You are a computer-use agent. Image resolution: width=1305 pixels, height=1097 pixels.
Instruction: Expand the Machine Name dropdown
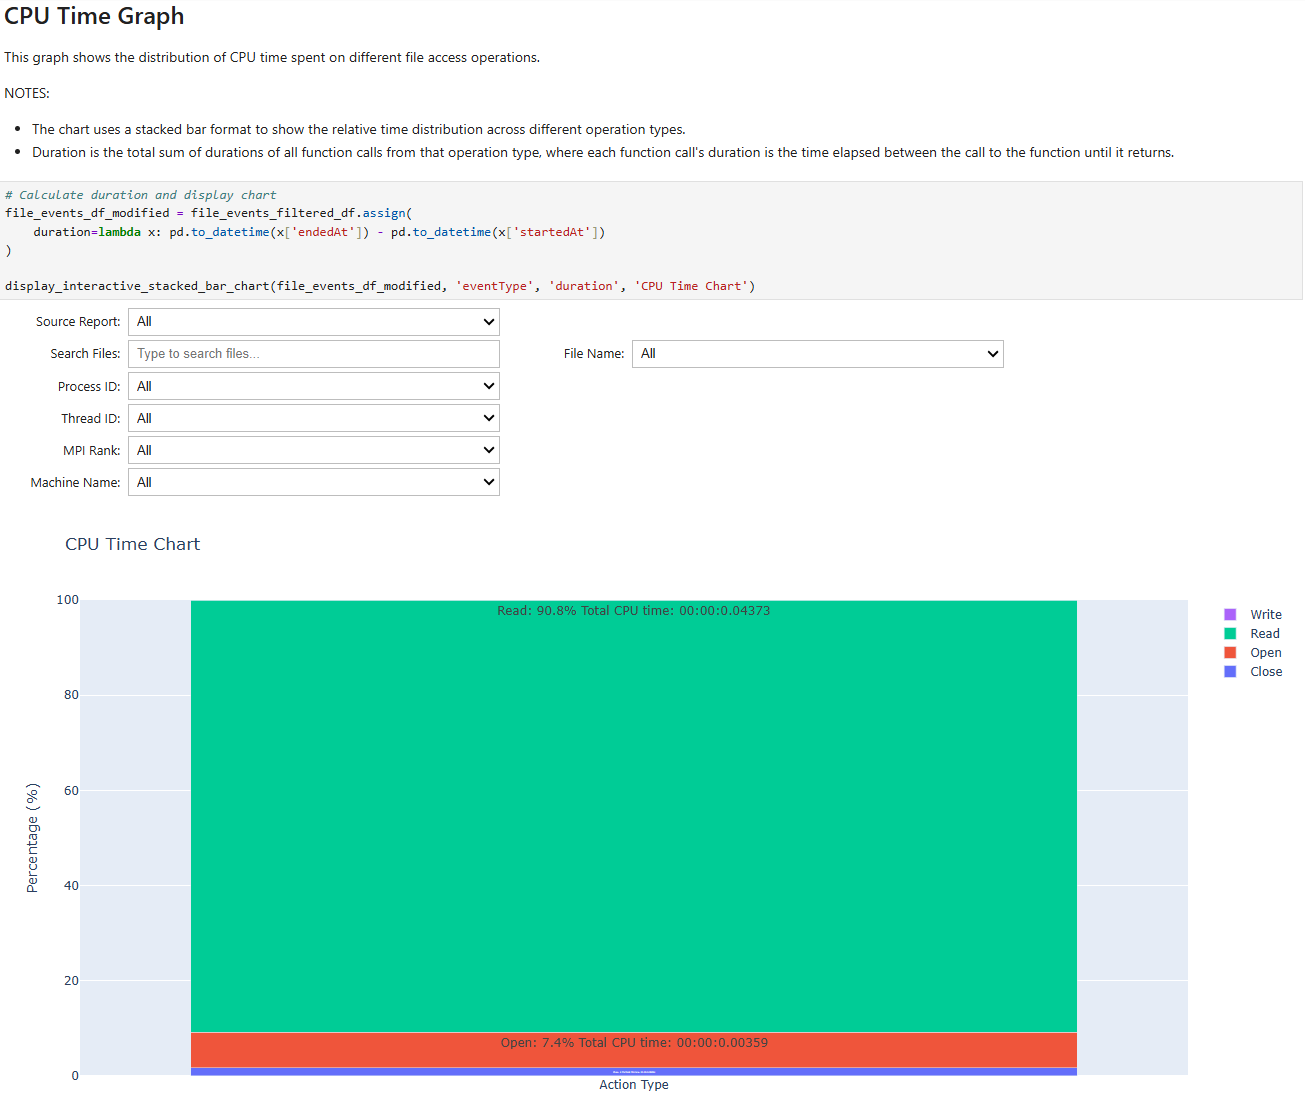pos(313,481)
